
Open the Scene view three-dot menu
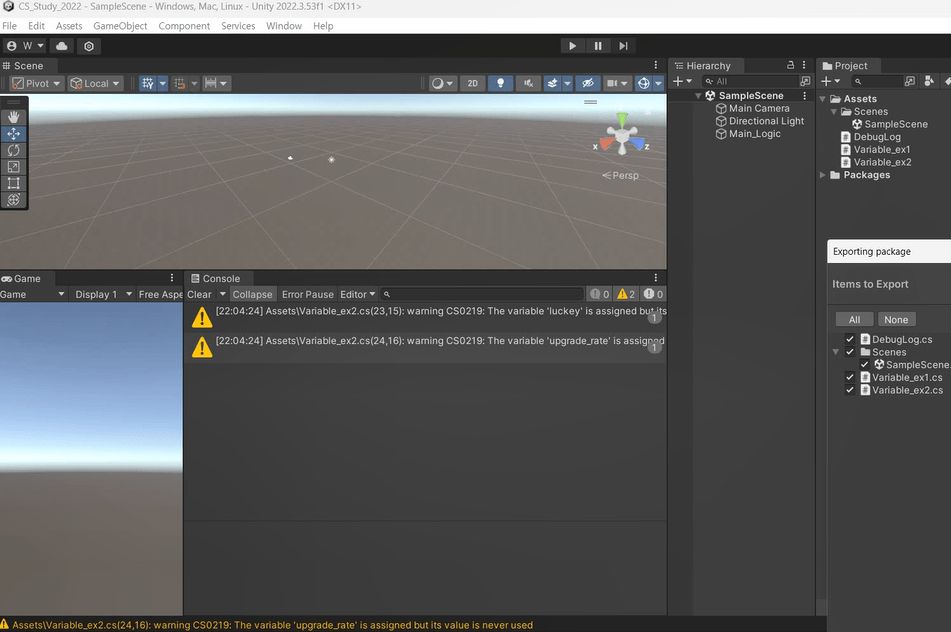coord(656,65)
